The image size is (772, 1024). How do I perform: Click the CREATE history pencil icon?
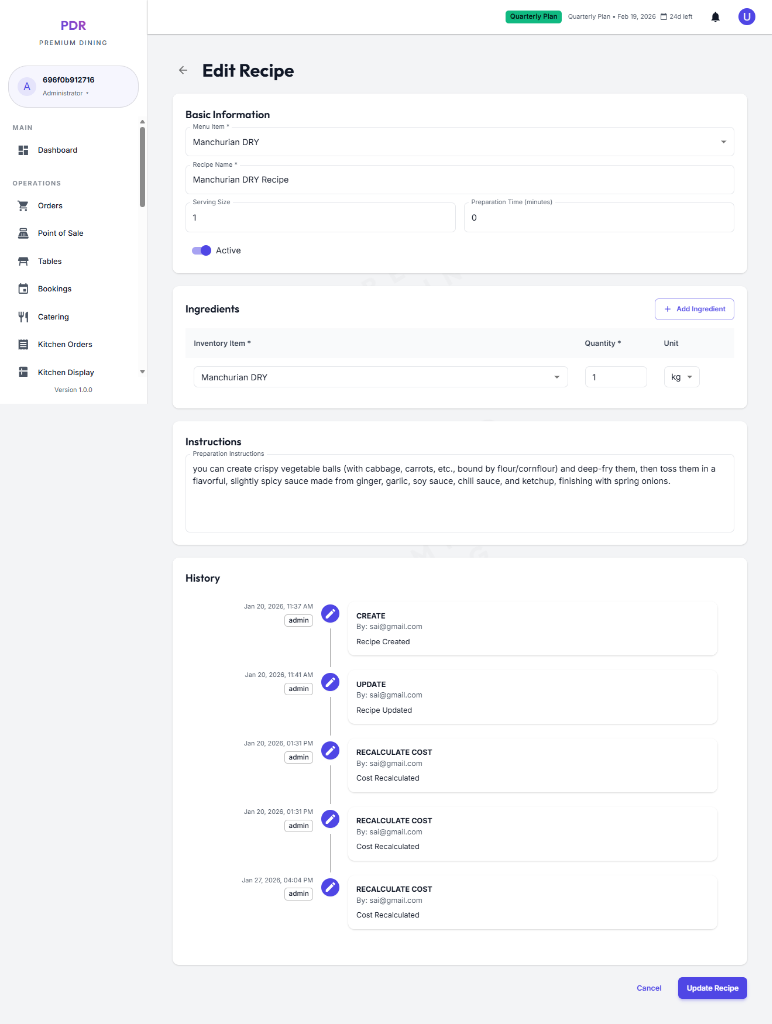pos(330,613)
